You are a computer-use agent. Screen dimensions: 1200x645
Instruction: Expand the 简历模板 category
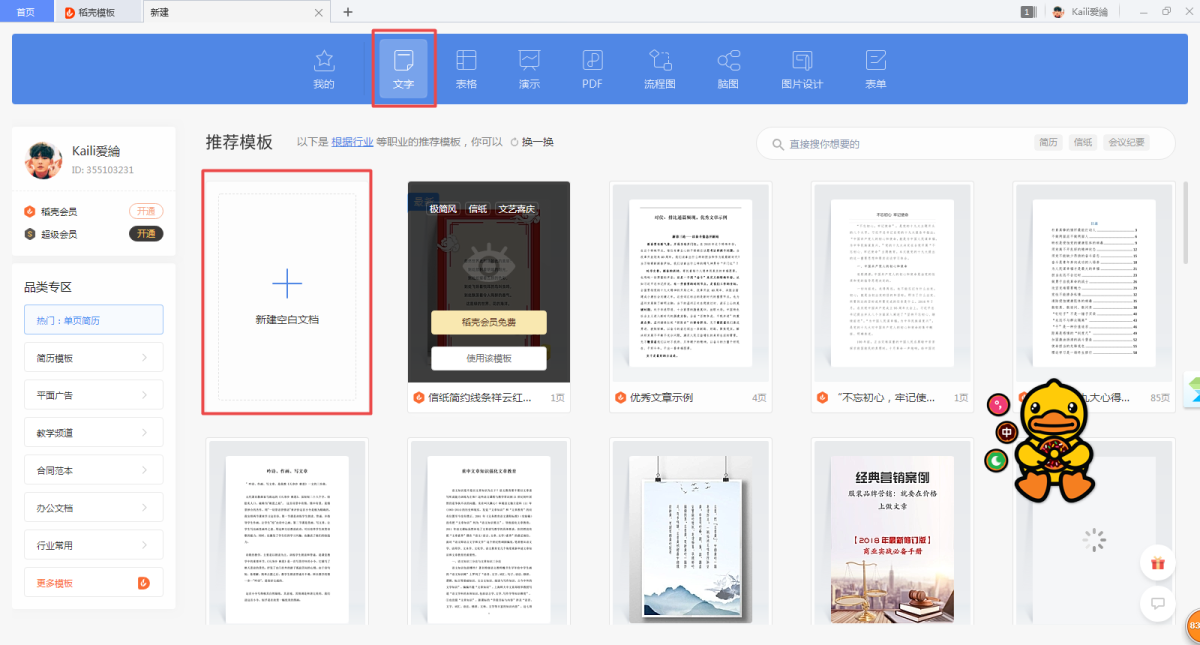coord(93,357)
